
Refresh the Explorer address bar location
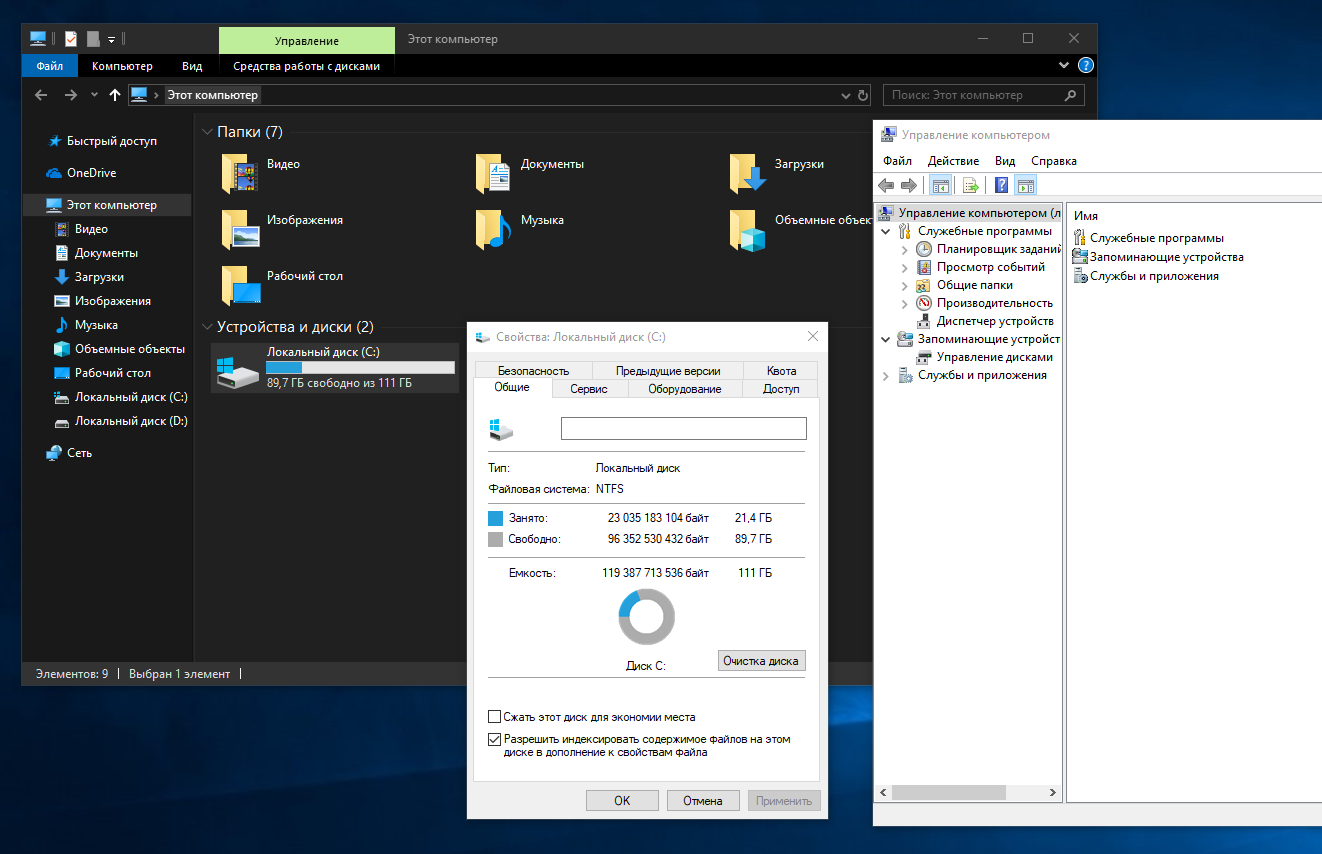[864, 95]
